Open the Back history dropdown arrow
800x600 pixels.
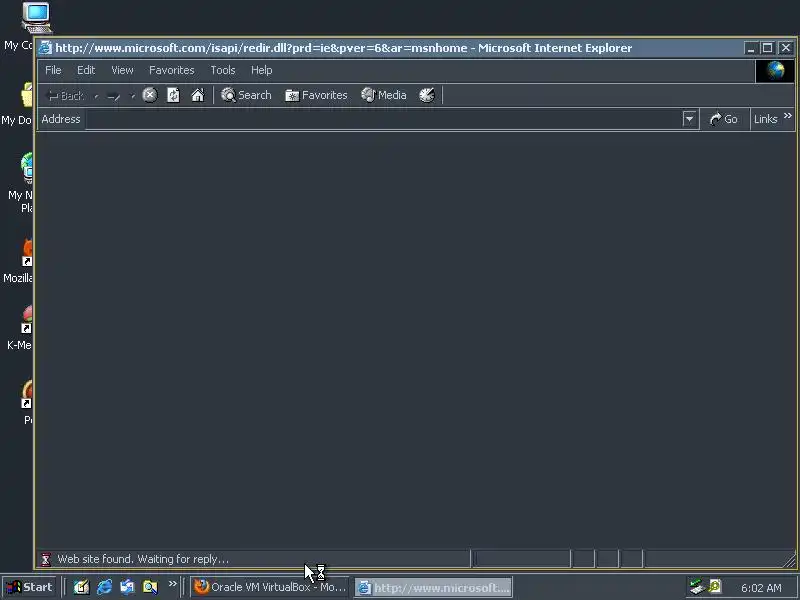[96, 95]
